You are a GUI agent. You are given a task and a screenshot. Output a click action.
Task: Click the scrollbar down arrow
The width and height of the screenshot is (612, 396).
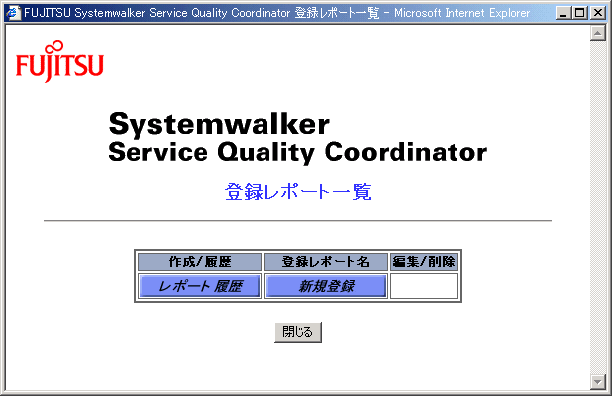(598, 382)
